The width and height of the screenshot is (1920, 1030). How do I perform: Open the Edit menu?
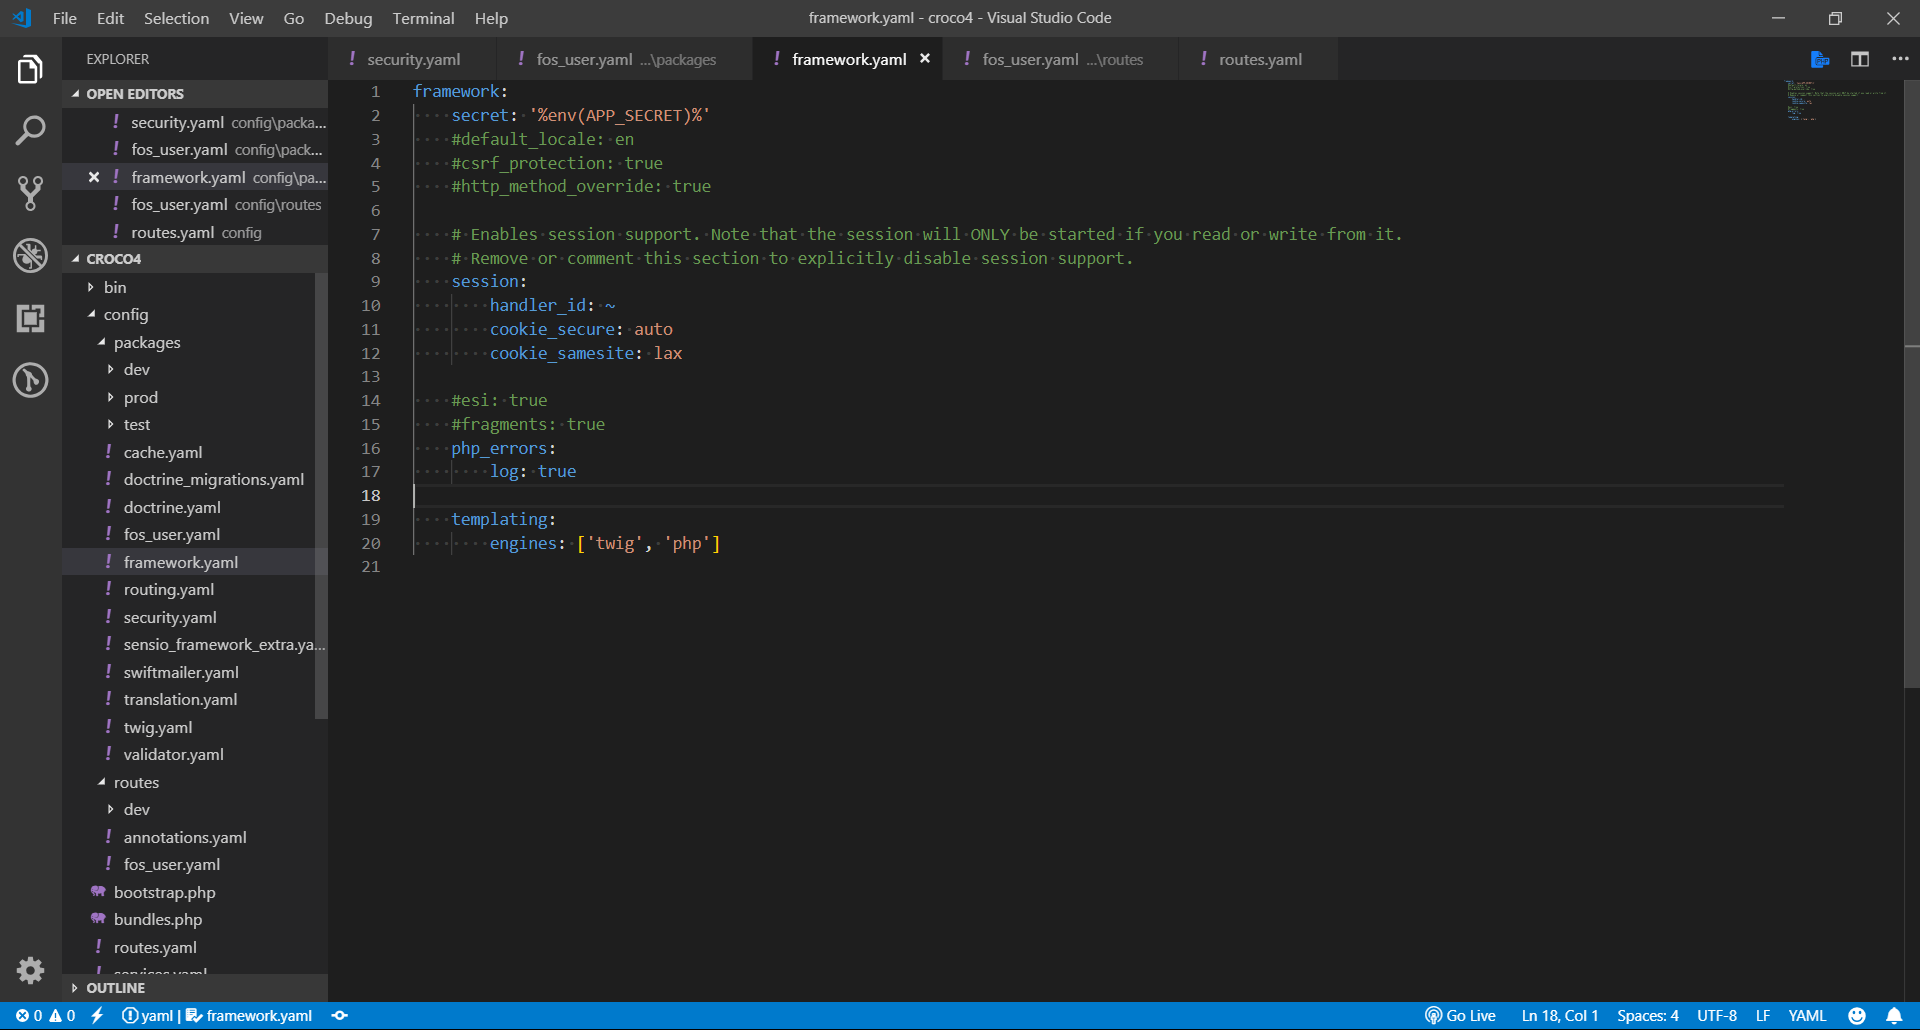(x=110, y=18)
